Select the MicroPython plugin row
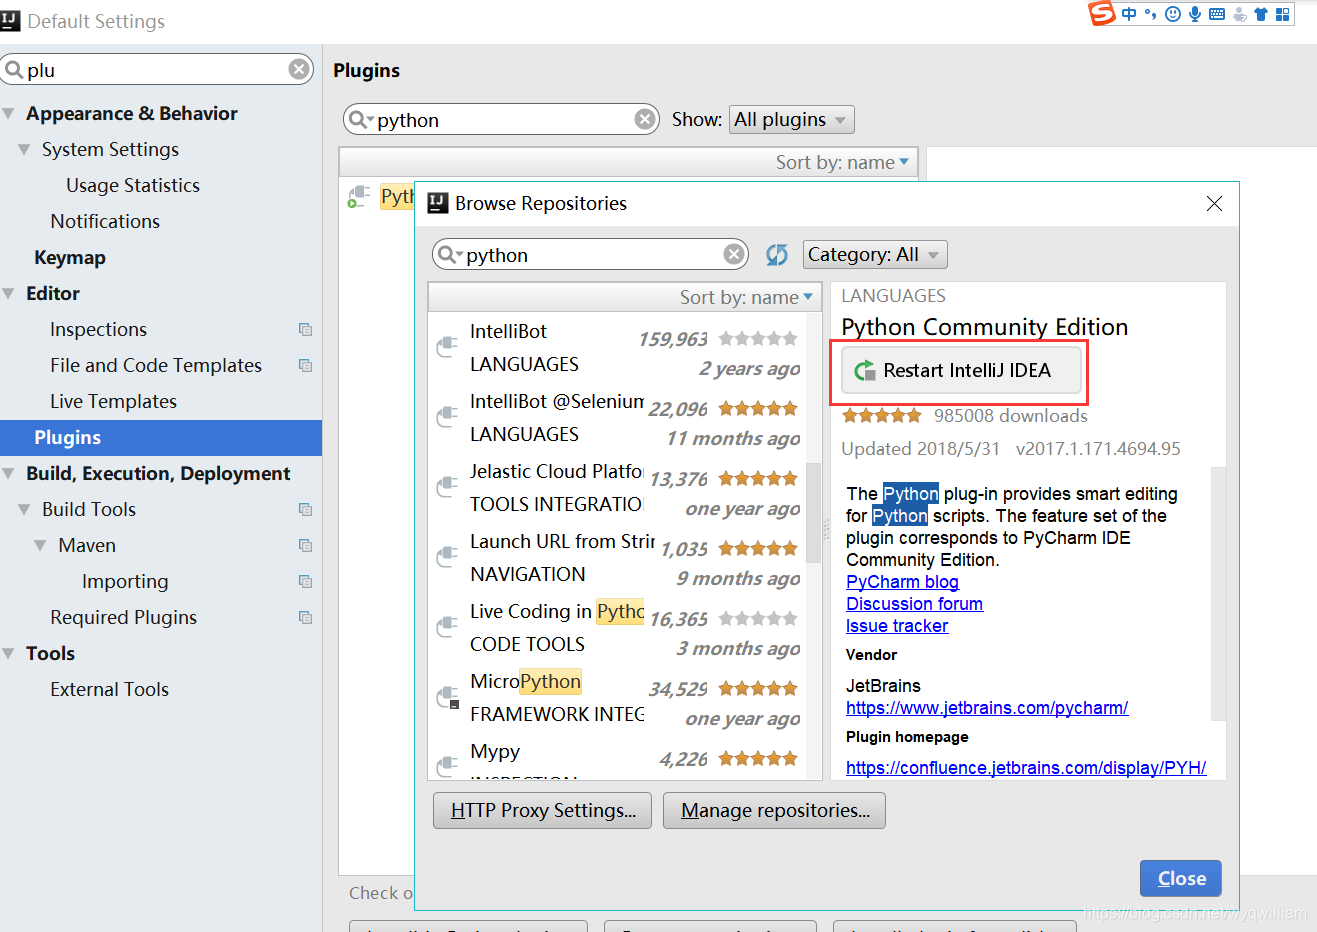Image resolution: width=1317 pixels, height=932 pixels. point(618,698)
